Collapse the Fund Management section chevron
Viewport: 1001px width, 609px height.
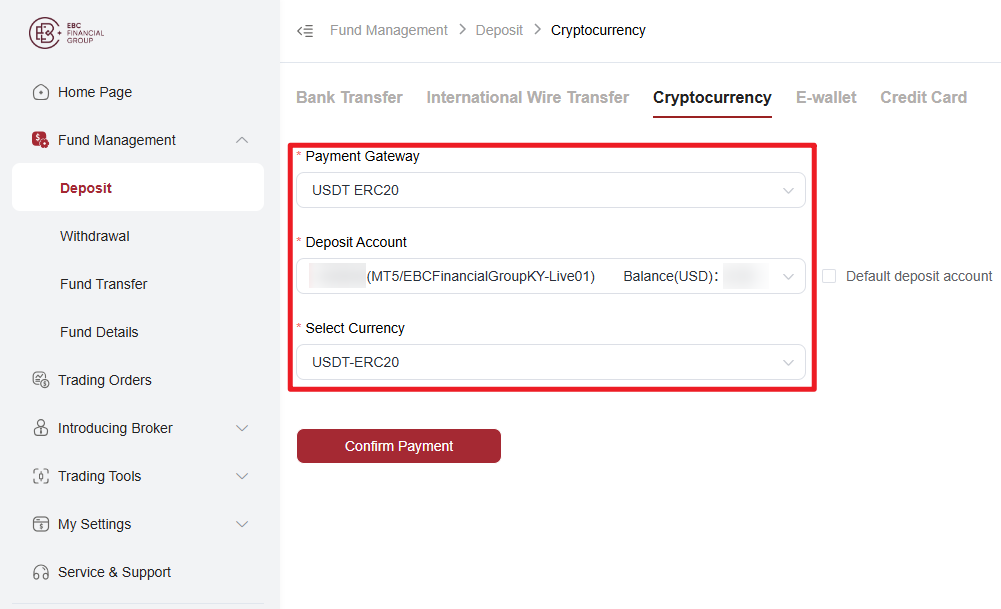pyautogui.click(x=242, y=140)
